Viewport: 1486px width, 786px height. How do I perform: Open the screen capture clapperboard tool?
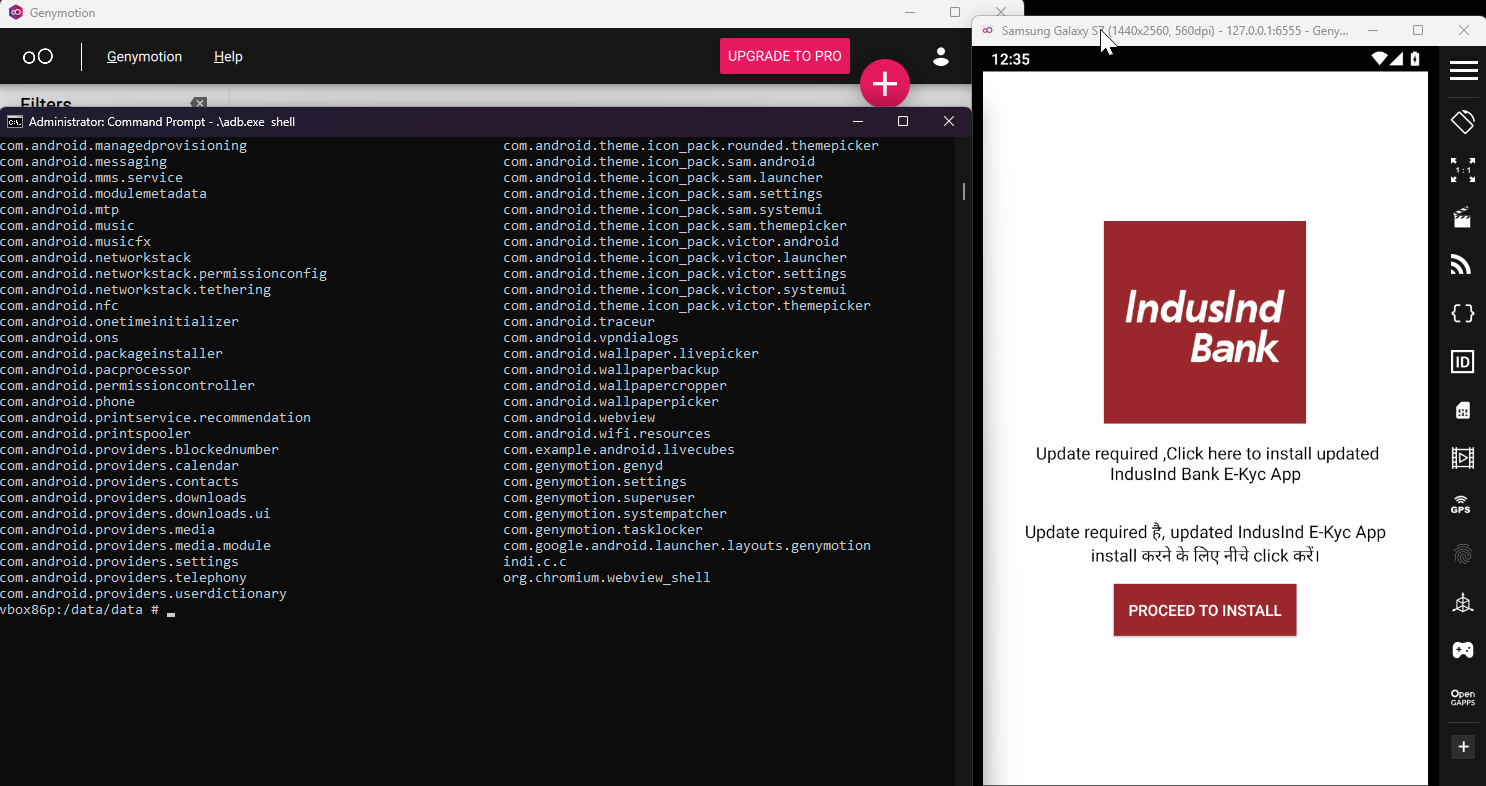coord(1463,217)
